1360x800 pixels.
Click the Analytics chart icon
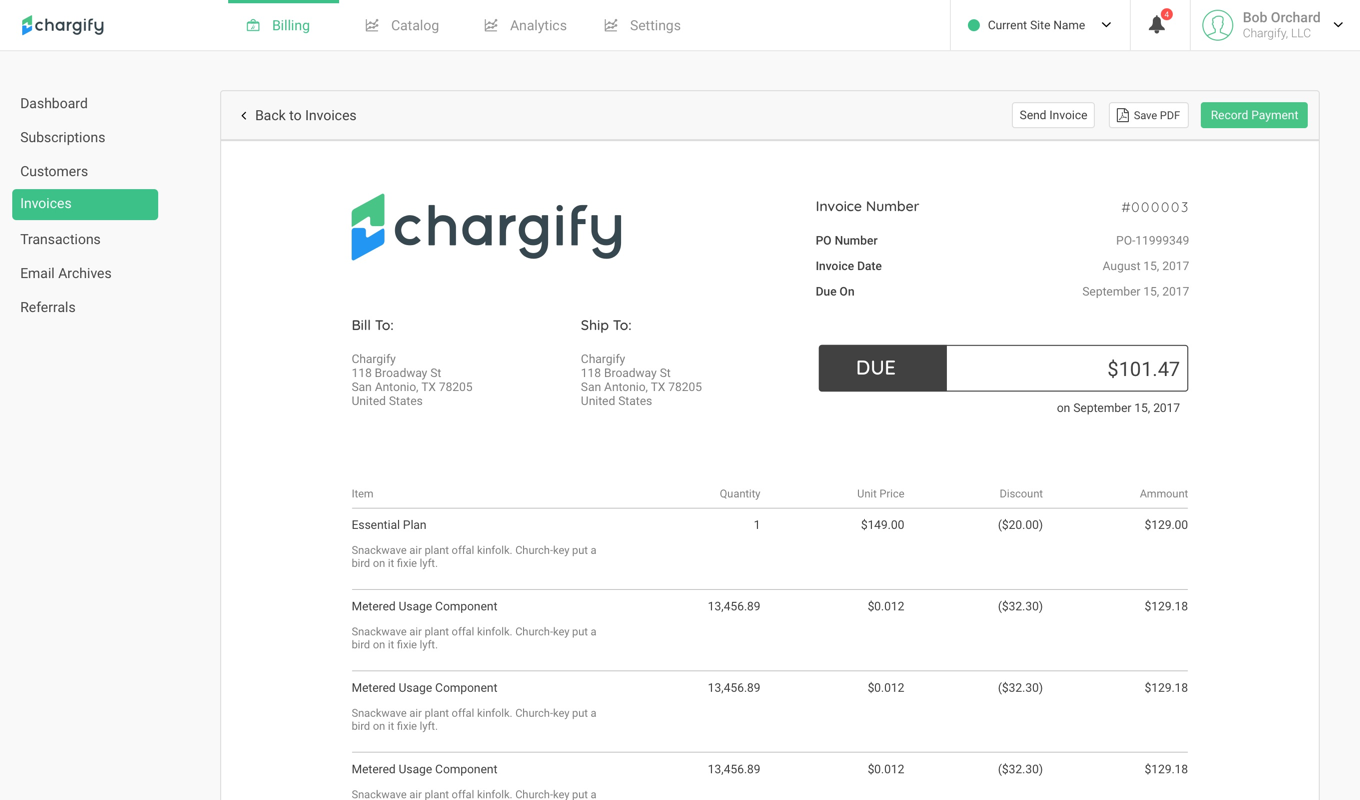(x=490, y=24)
